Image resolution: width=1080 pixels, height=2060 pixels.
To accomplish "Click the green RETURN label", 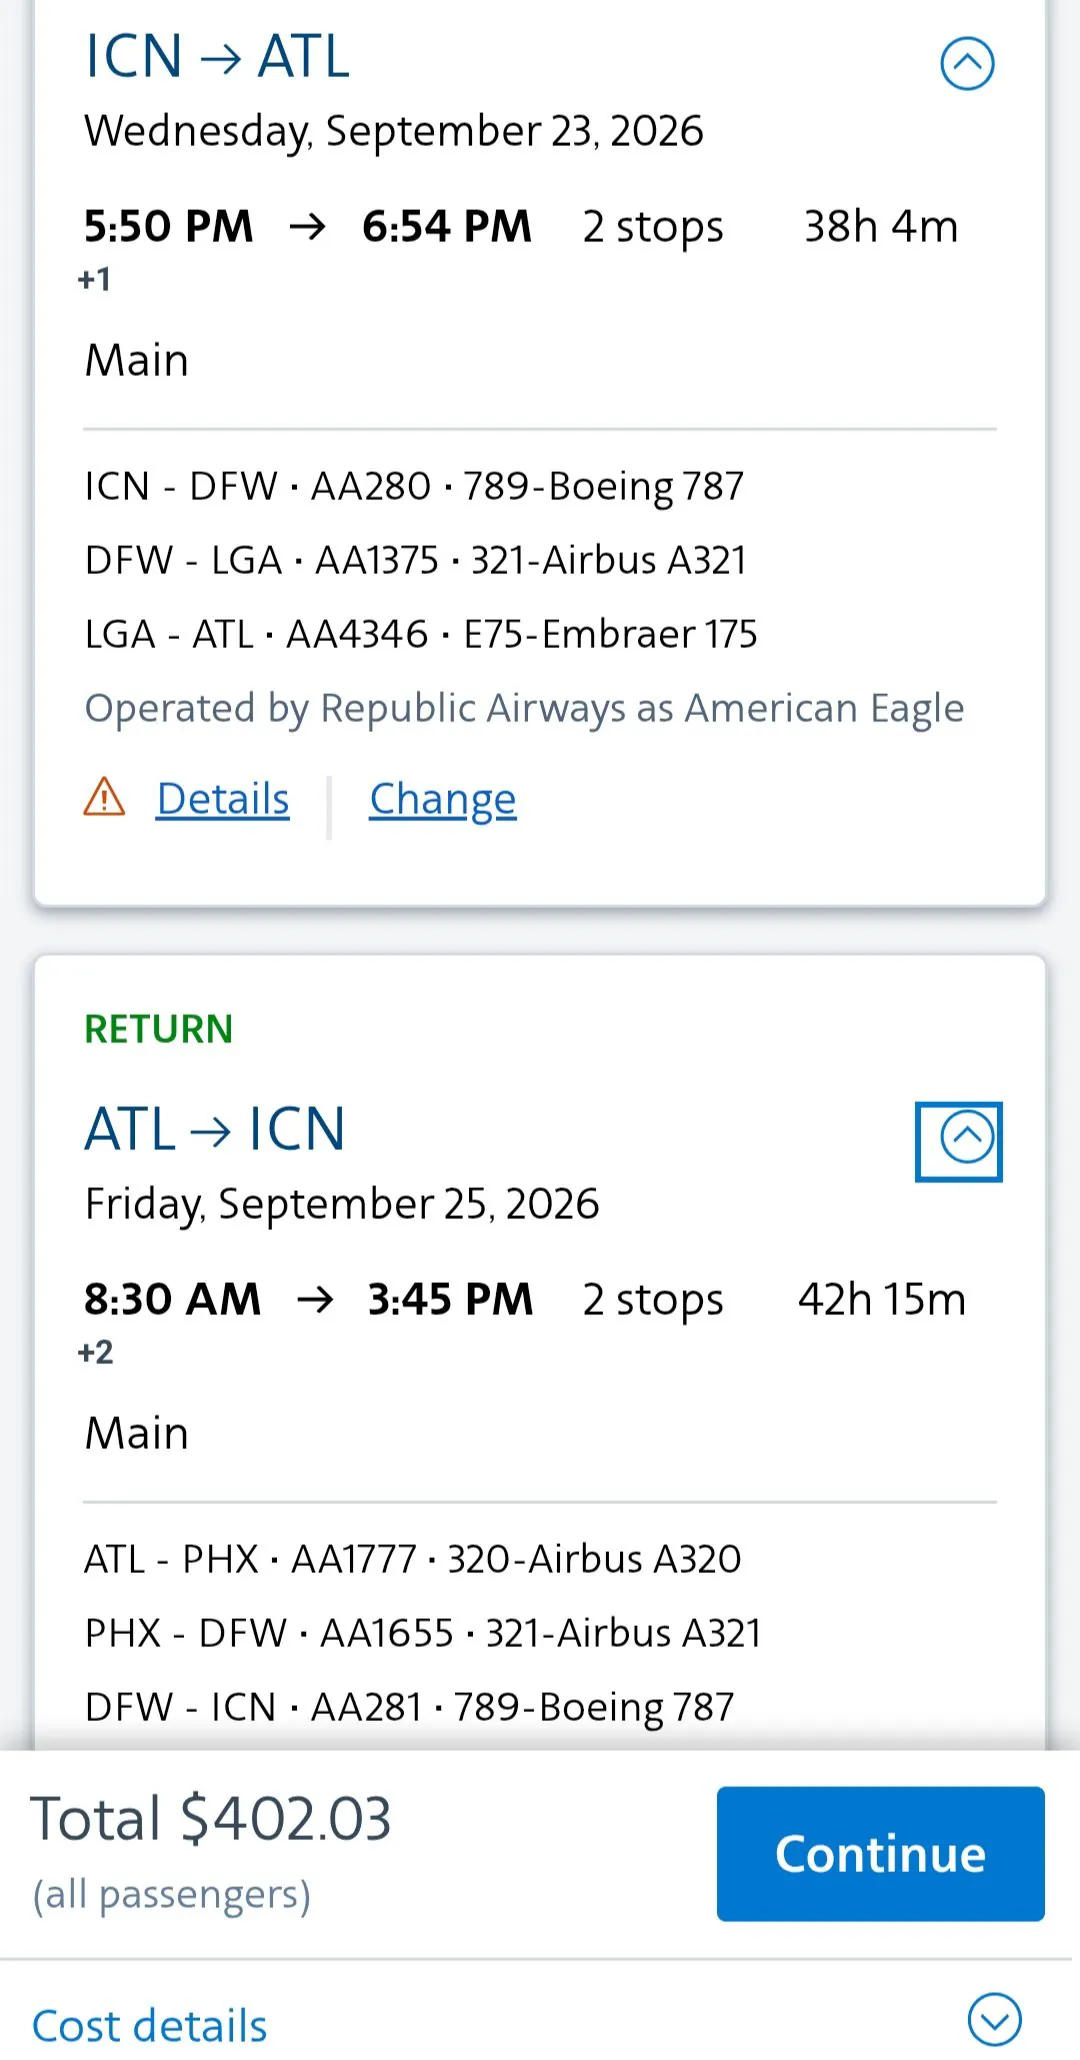I will (158, 1029).
